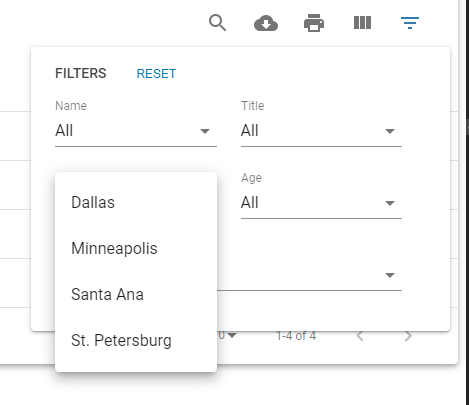This screenshot has height=405, width=469.
Task: Open the view columns icon
Action: [362, 23]
